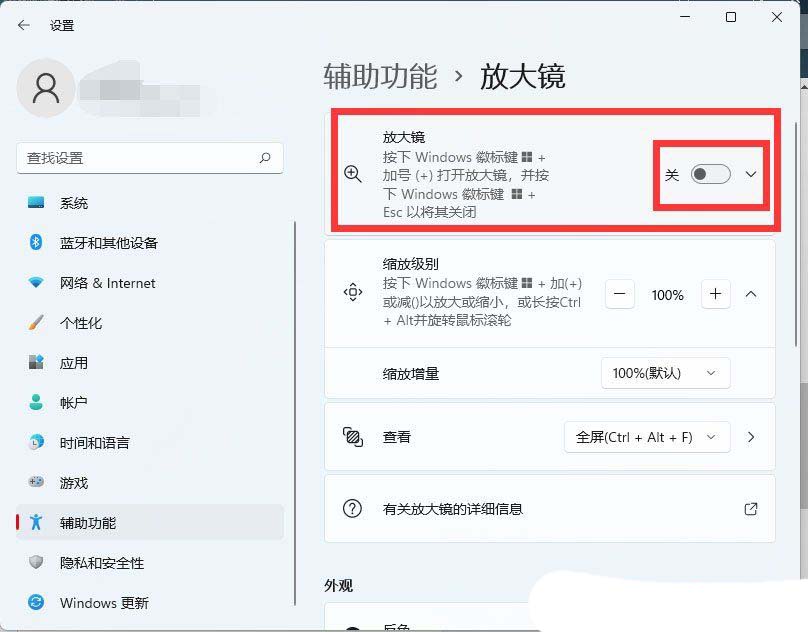Open the 查看 全屏 view dropdown
Image resolution: width=808 pixels, height=632 pixels.
pos(647,437)
